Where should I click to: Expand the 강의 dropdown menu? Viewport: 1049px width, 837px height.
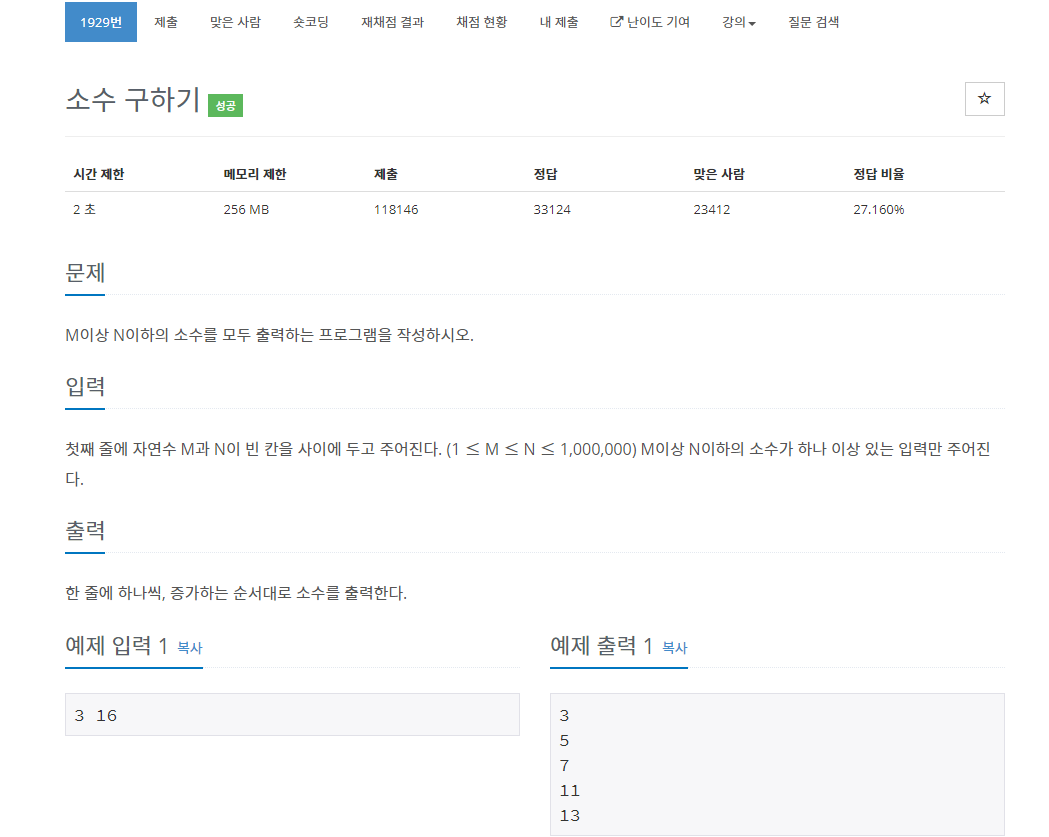click(737, 20)
